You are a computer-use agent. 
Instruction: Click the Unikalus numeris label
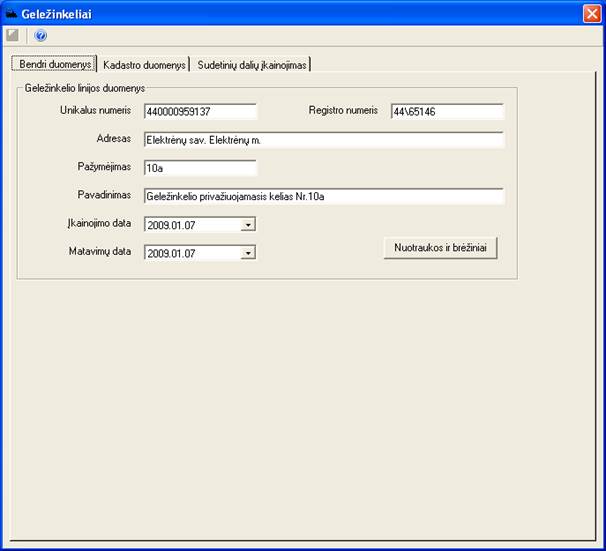[x=95, y=110]
